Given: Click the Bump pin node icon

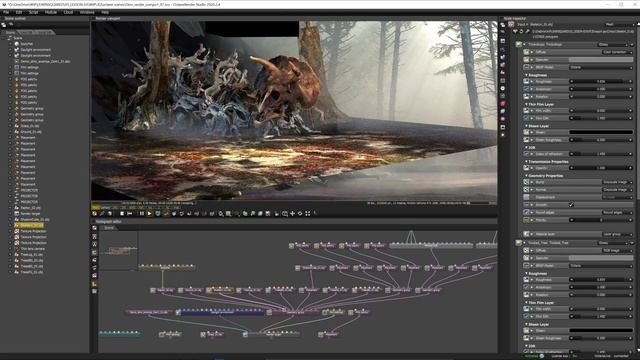Looking at the screenshot, I should 527,182.
